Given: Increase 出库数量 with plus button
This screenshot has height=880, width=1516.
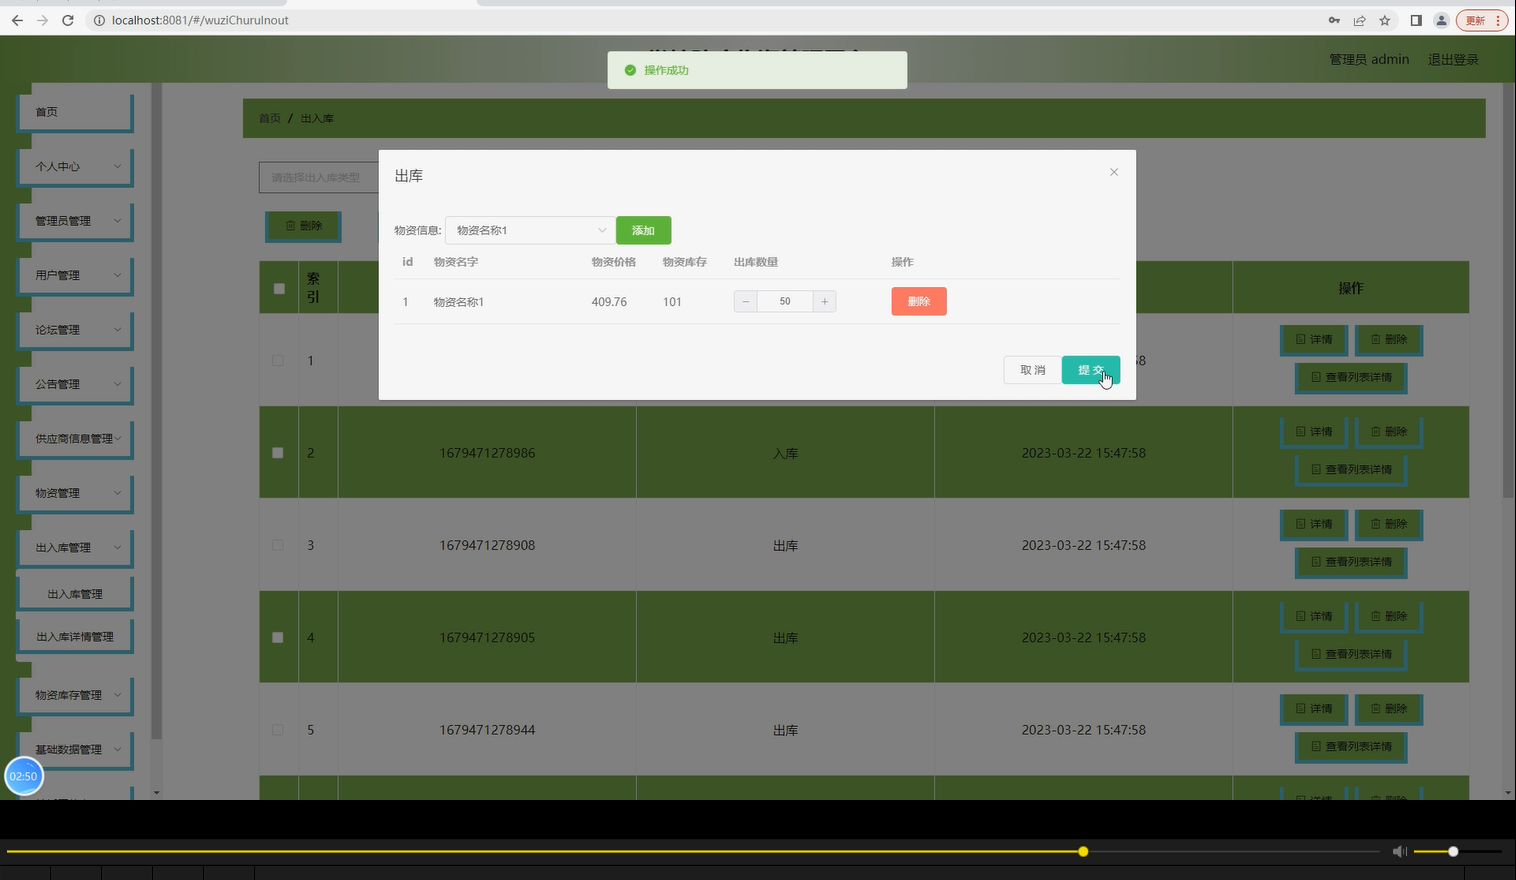Looking at the screenshot, I should click(824, 301).
